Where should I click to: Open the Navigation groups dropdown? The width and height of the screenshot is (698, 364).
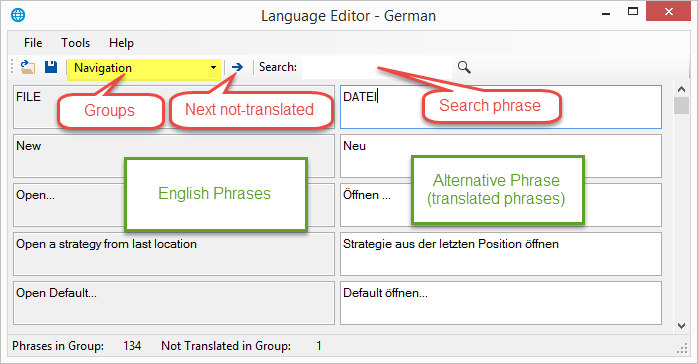coord(144,68)
